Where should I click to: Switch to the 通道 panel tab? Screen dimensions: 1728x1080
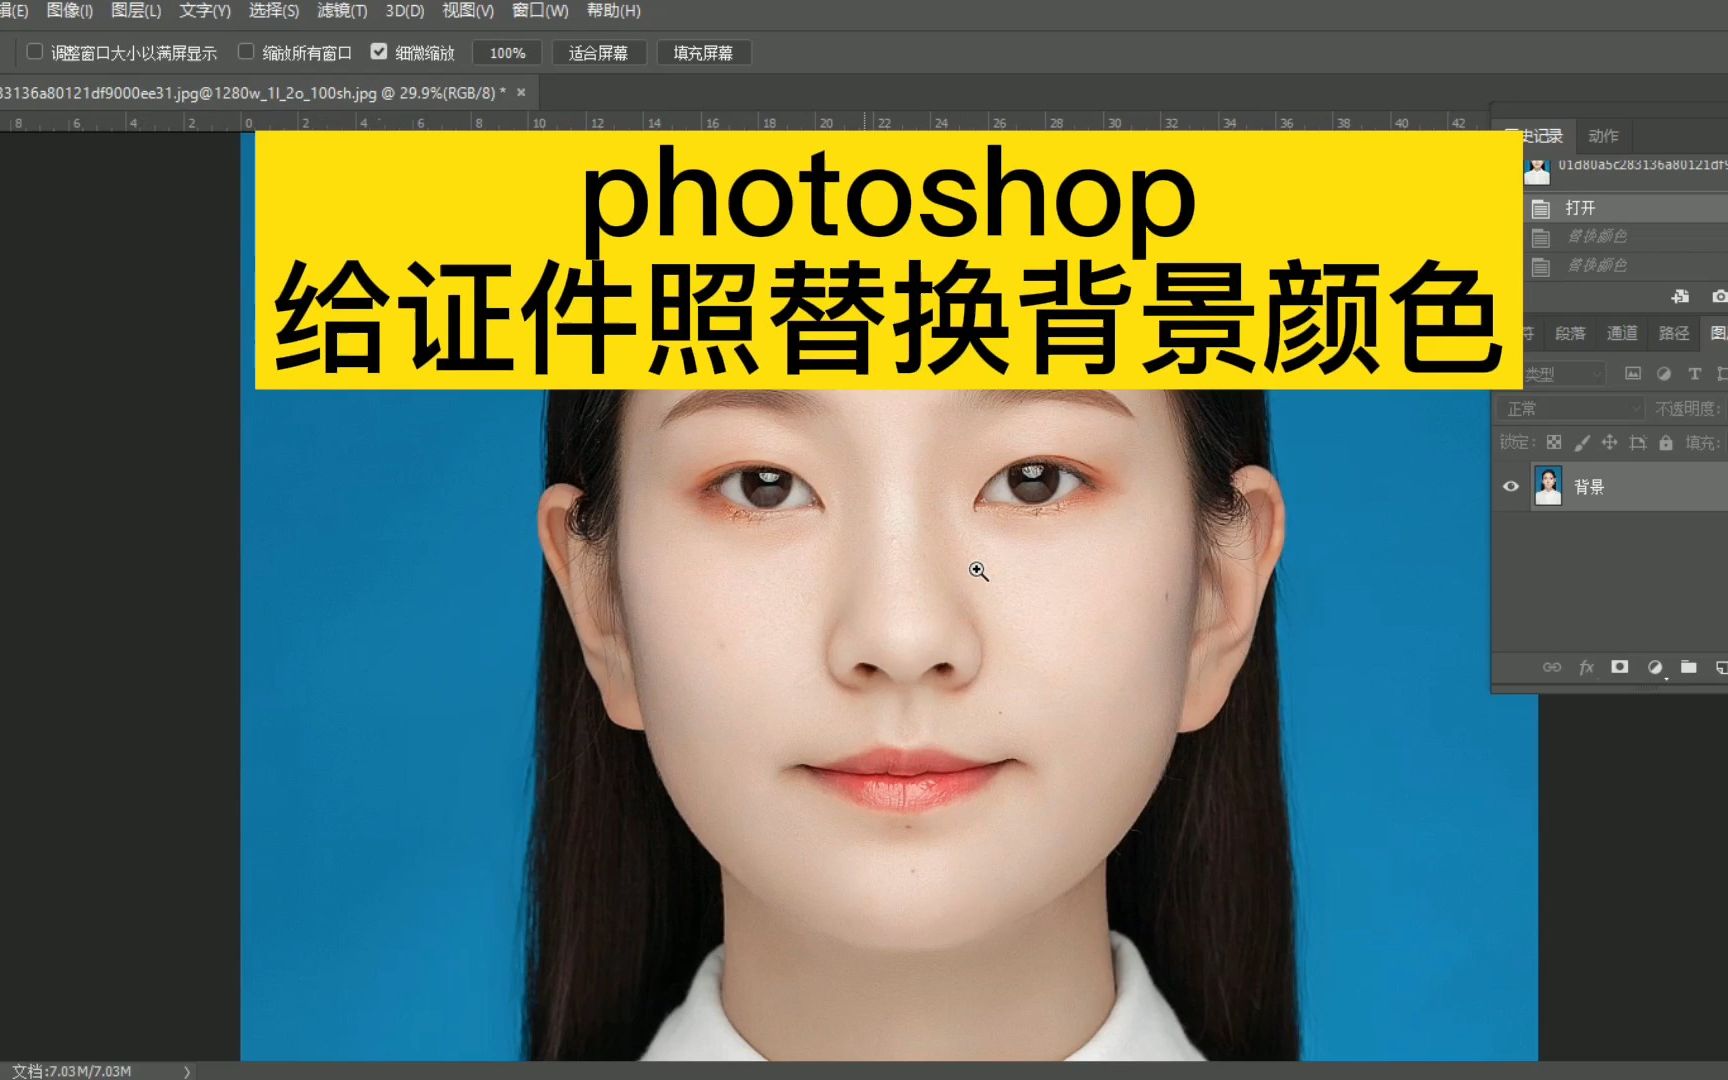coord(1622,333)
